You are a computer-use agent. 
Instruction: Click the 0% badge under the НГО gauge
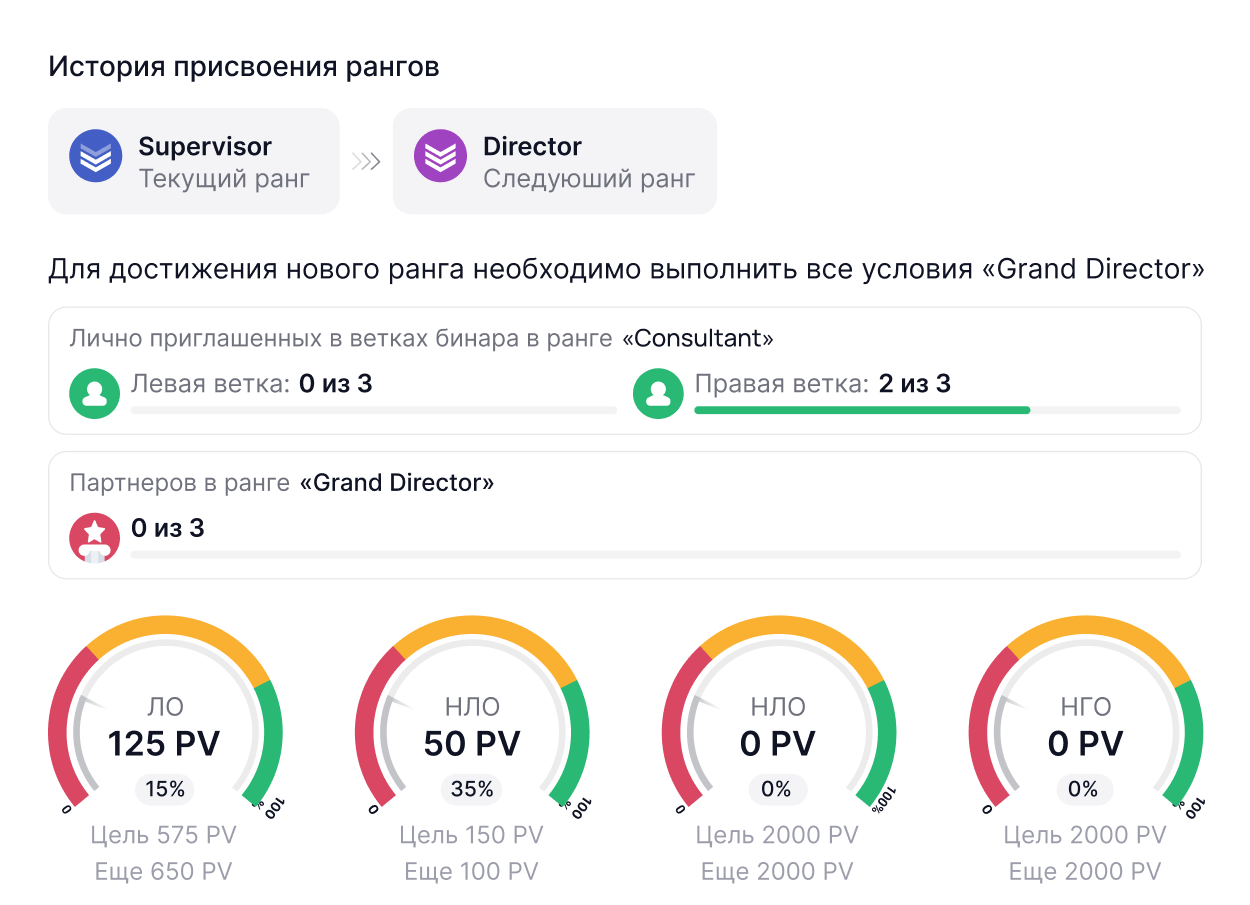[1085, 789]
